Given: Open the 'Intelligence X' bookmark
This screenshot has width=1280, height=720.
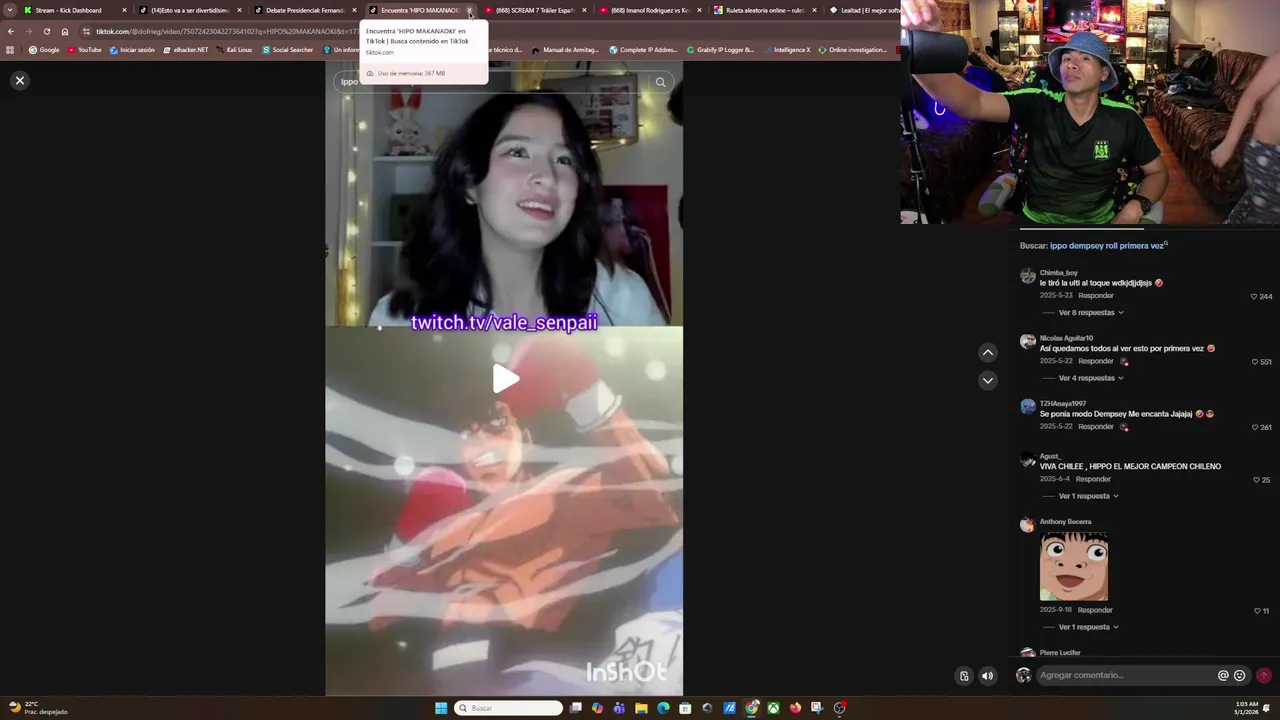Looking at the screenshot, I should click(787, 50).
